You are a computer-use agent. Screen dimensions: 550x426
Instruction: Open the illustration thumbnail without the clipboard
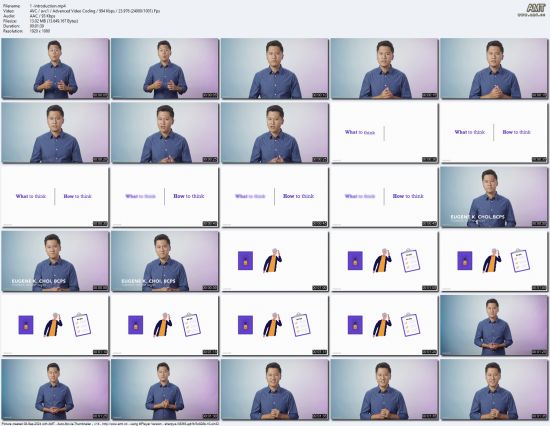tap(275, 261)
